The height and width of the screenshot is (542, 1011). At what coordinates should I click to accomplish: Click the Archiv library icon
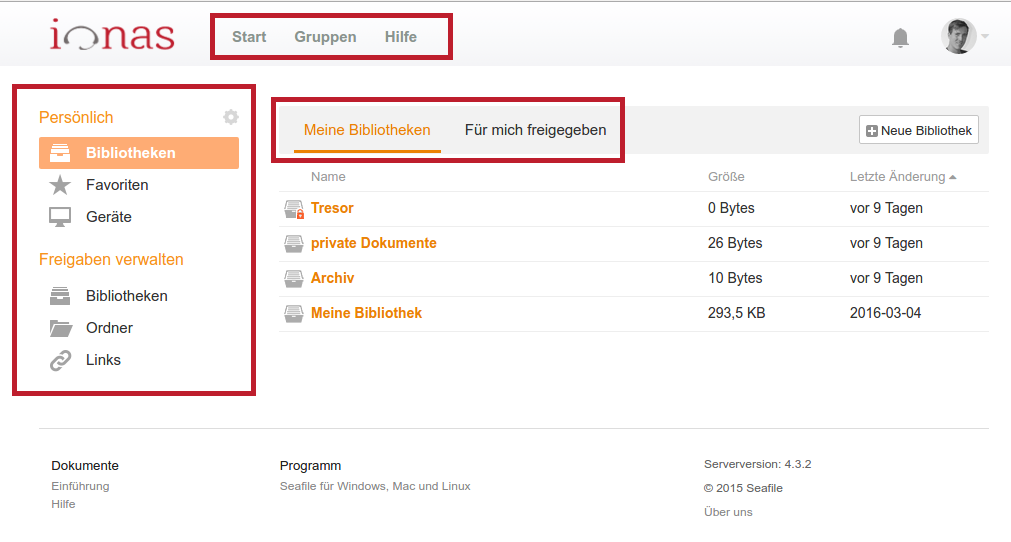tap(293, 278)
